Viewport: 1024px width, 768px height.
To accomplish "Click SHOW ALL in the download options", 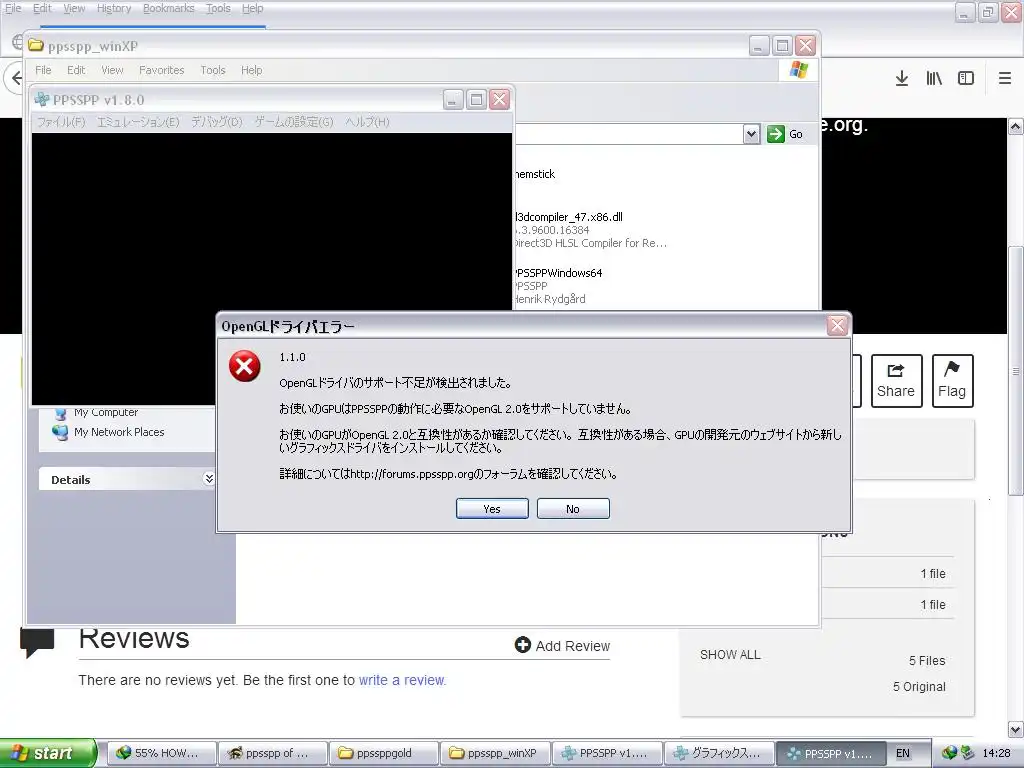I will [x=730, y=654].
